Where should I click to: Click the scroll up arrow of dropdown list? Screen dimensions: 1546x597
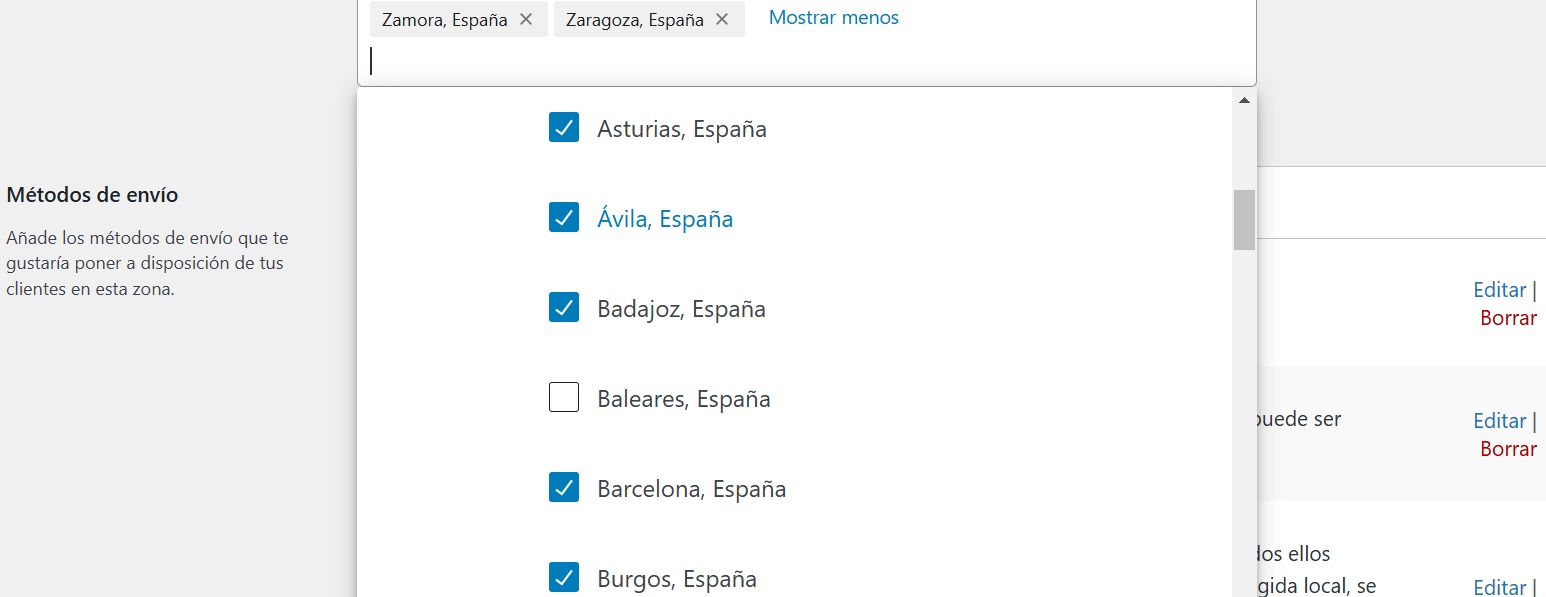[1244, 100]
